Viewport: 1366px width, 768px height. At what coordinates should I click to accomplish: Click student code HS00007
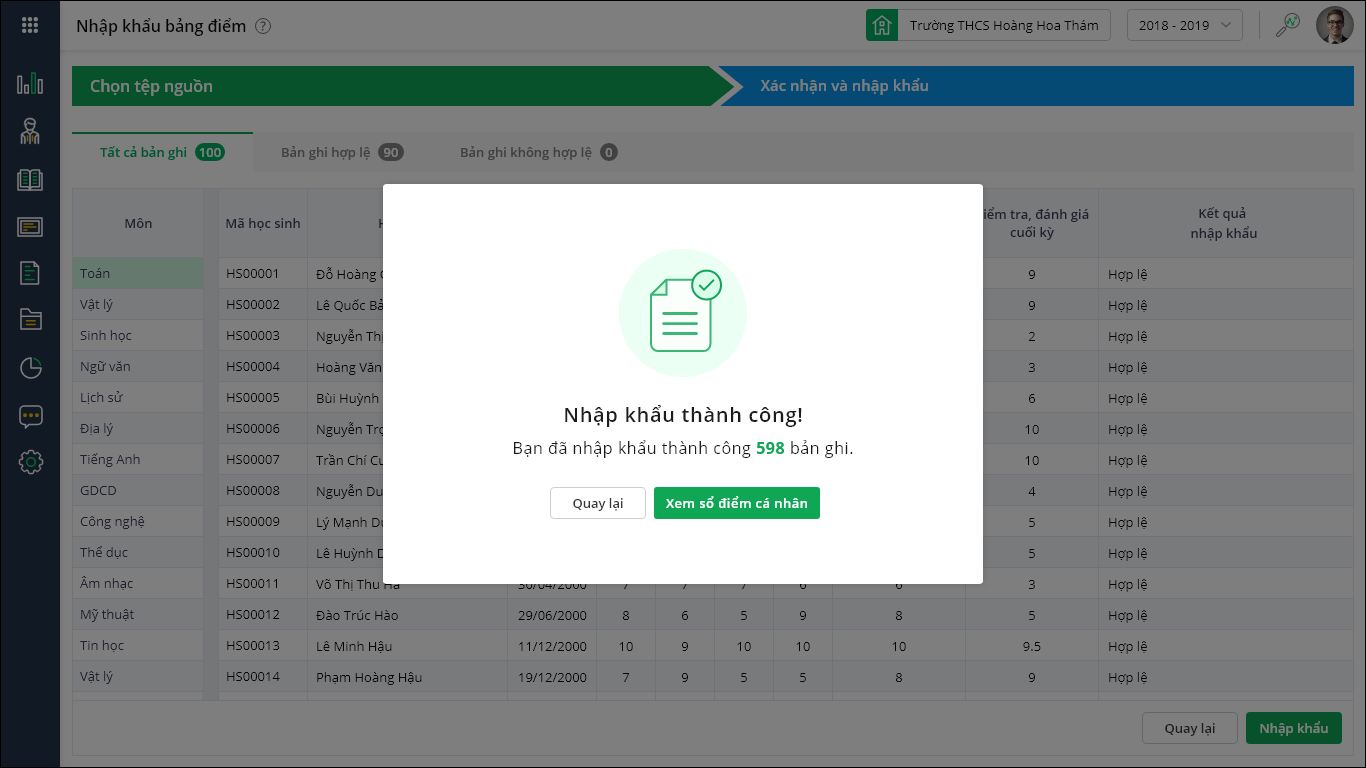pyautogui.click(x=253, y=460)
